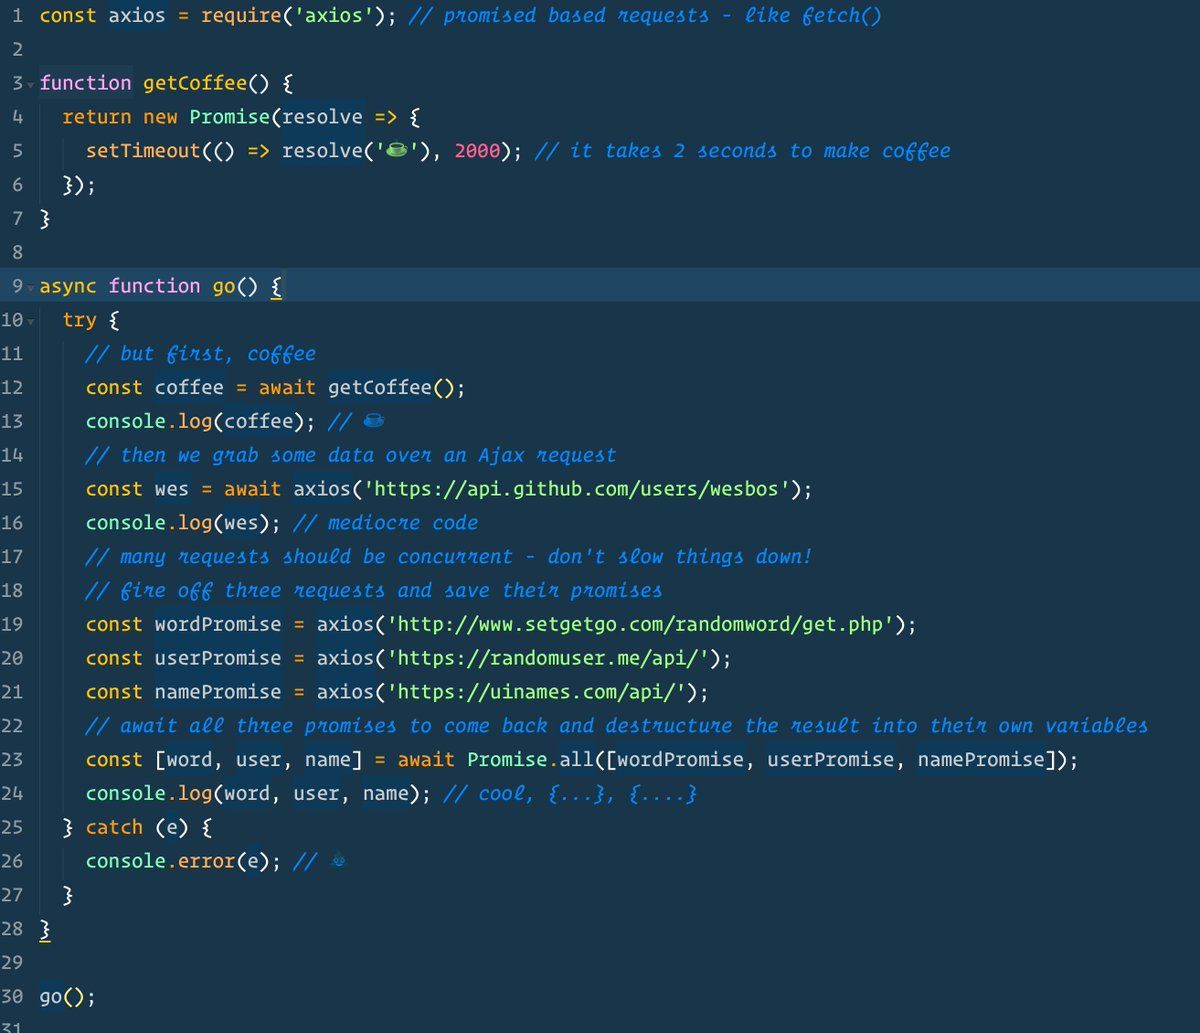Click the setgetgo randomword URL string
This screenshot has height=1033, width=1200.
click(x=647, y=624)
